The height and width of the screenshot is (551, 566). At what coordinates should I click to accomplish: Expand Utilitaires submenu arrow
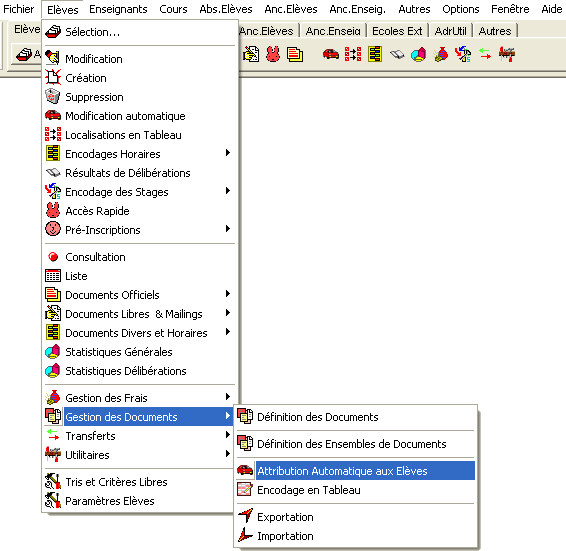pos(227,454)
